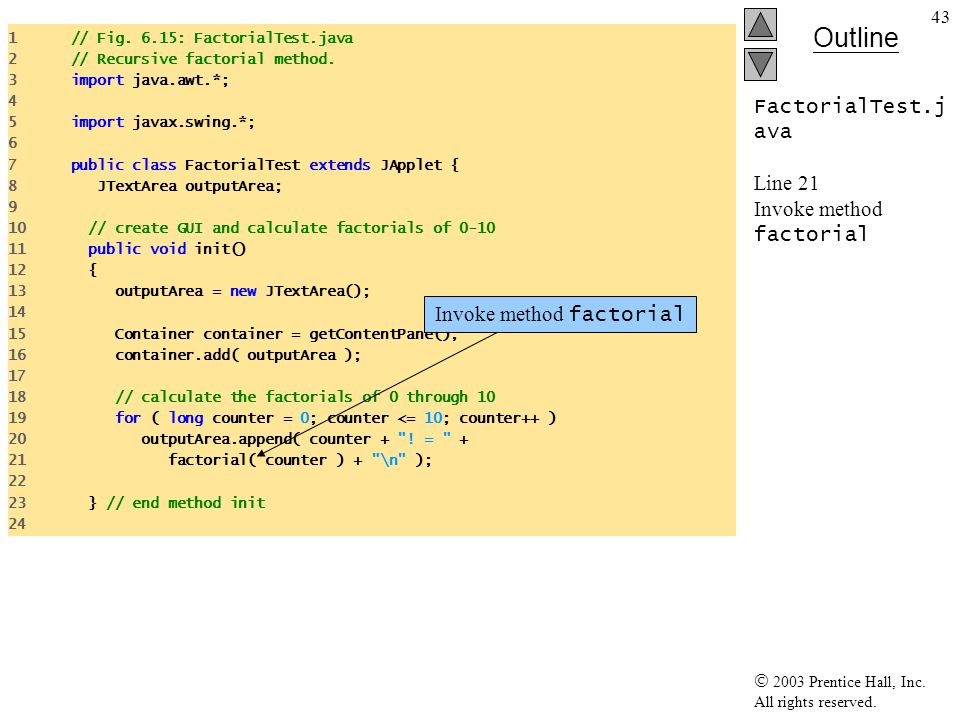The image size is (960, 720).
Task: Click 'Container container = getContentPane' line
Action: pos(286,334)
